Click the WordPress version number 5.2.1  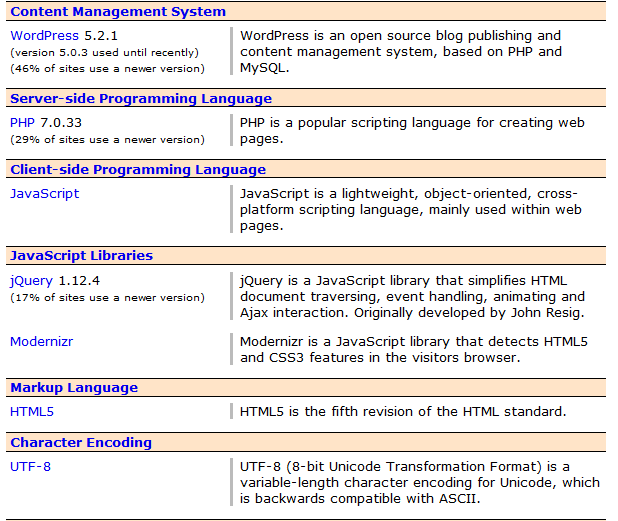pos(101,36)
